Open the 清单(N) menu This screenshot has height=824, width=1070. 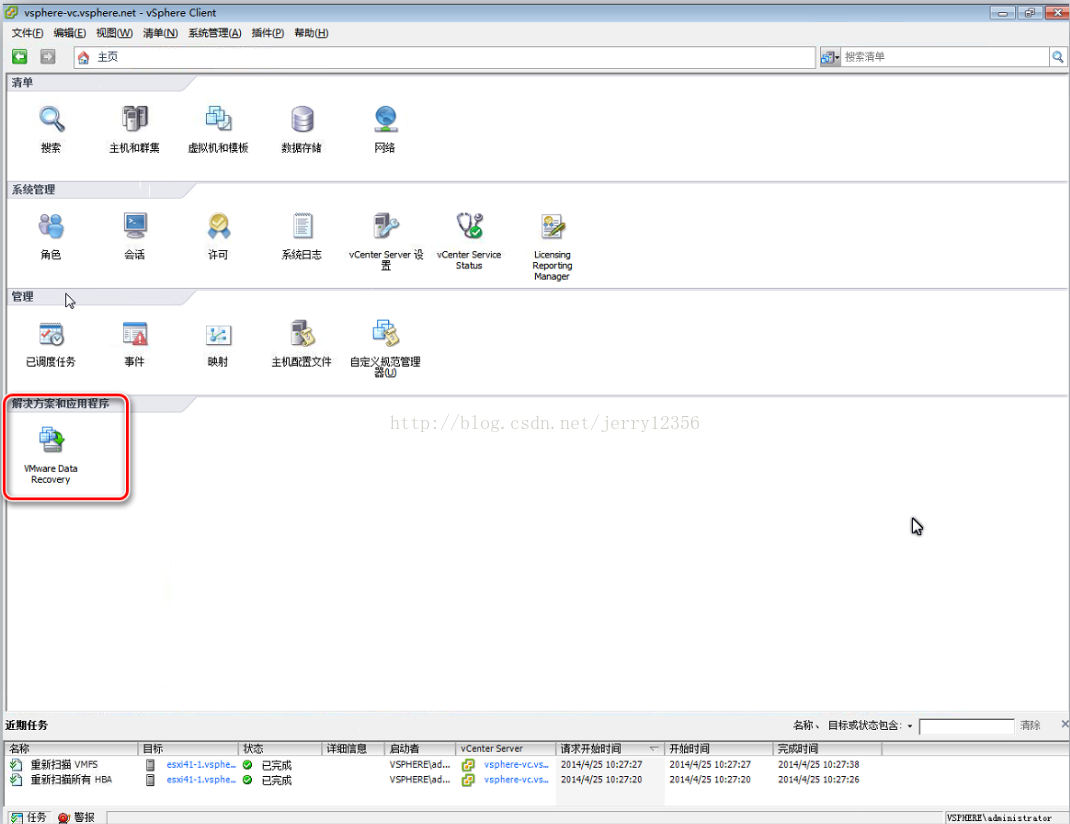click(x=160, y=33)
